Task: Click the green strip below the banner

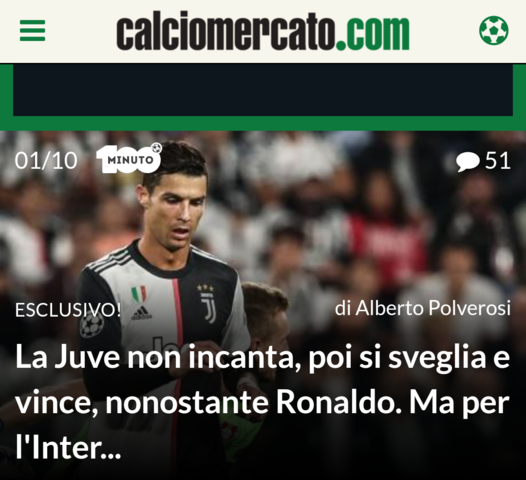Action: [x=263, y=123]
